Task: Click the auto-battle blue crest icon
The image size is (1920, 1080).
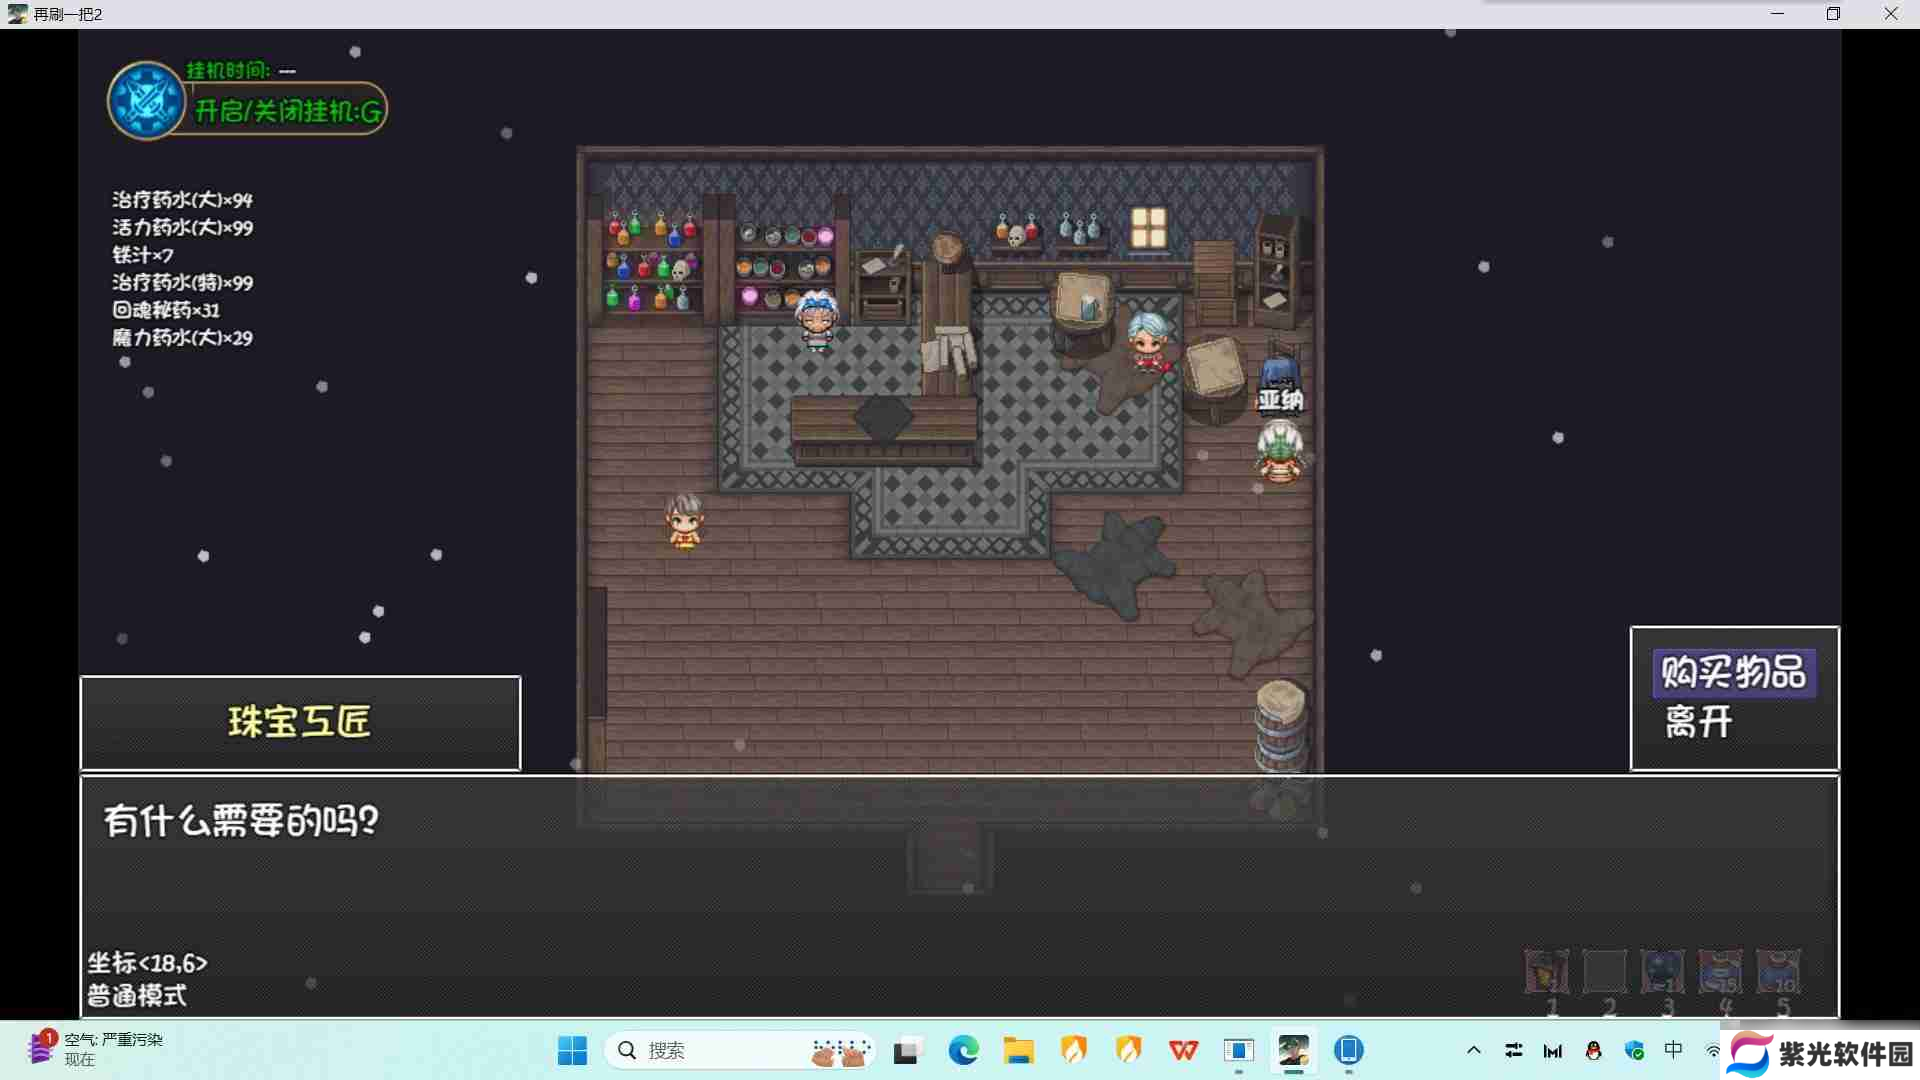Action: tap(146, 101)
